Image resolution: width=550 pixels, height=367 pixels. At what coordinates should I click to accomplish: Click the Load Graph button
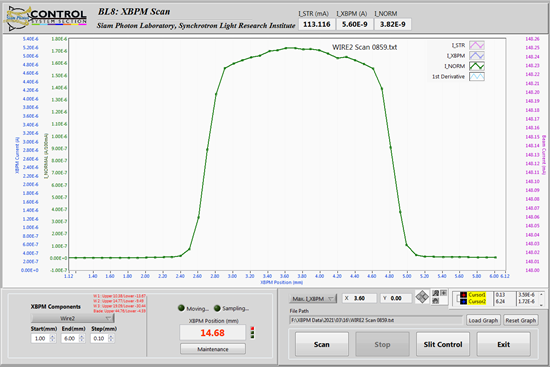click(483, 320)
